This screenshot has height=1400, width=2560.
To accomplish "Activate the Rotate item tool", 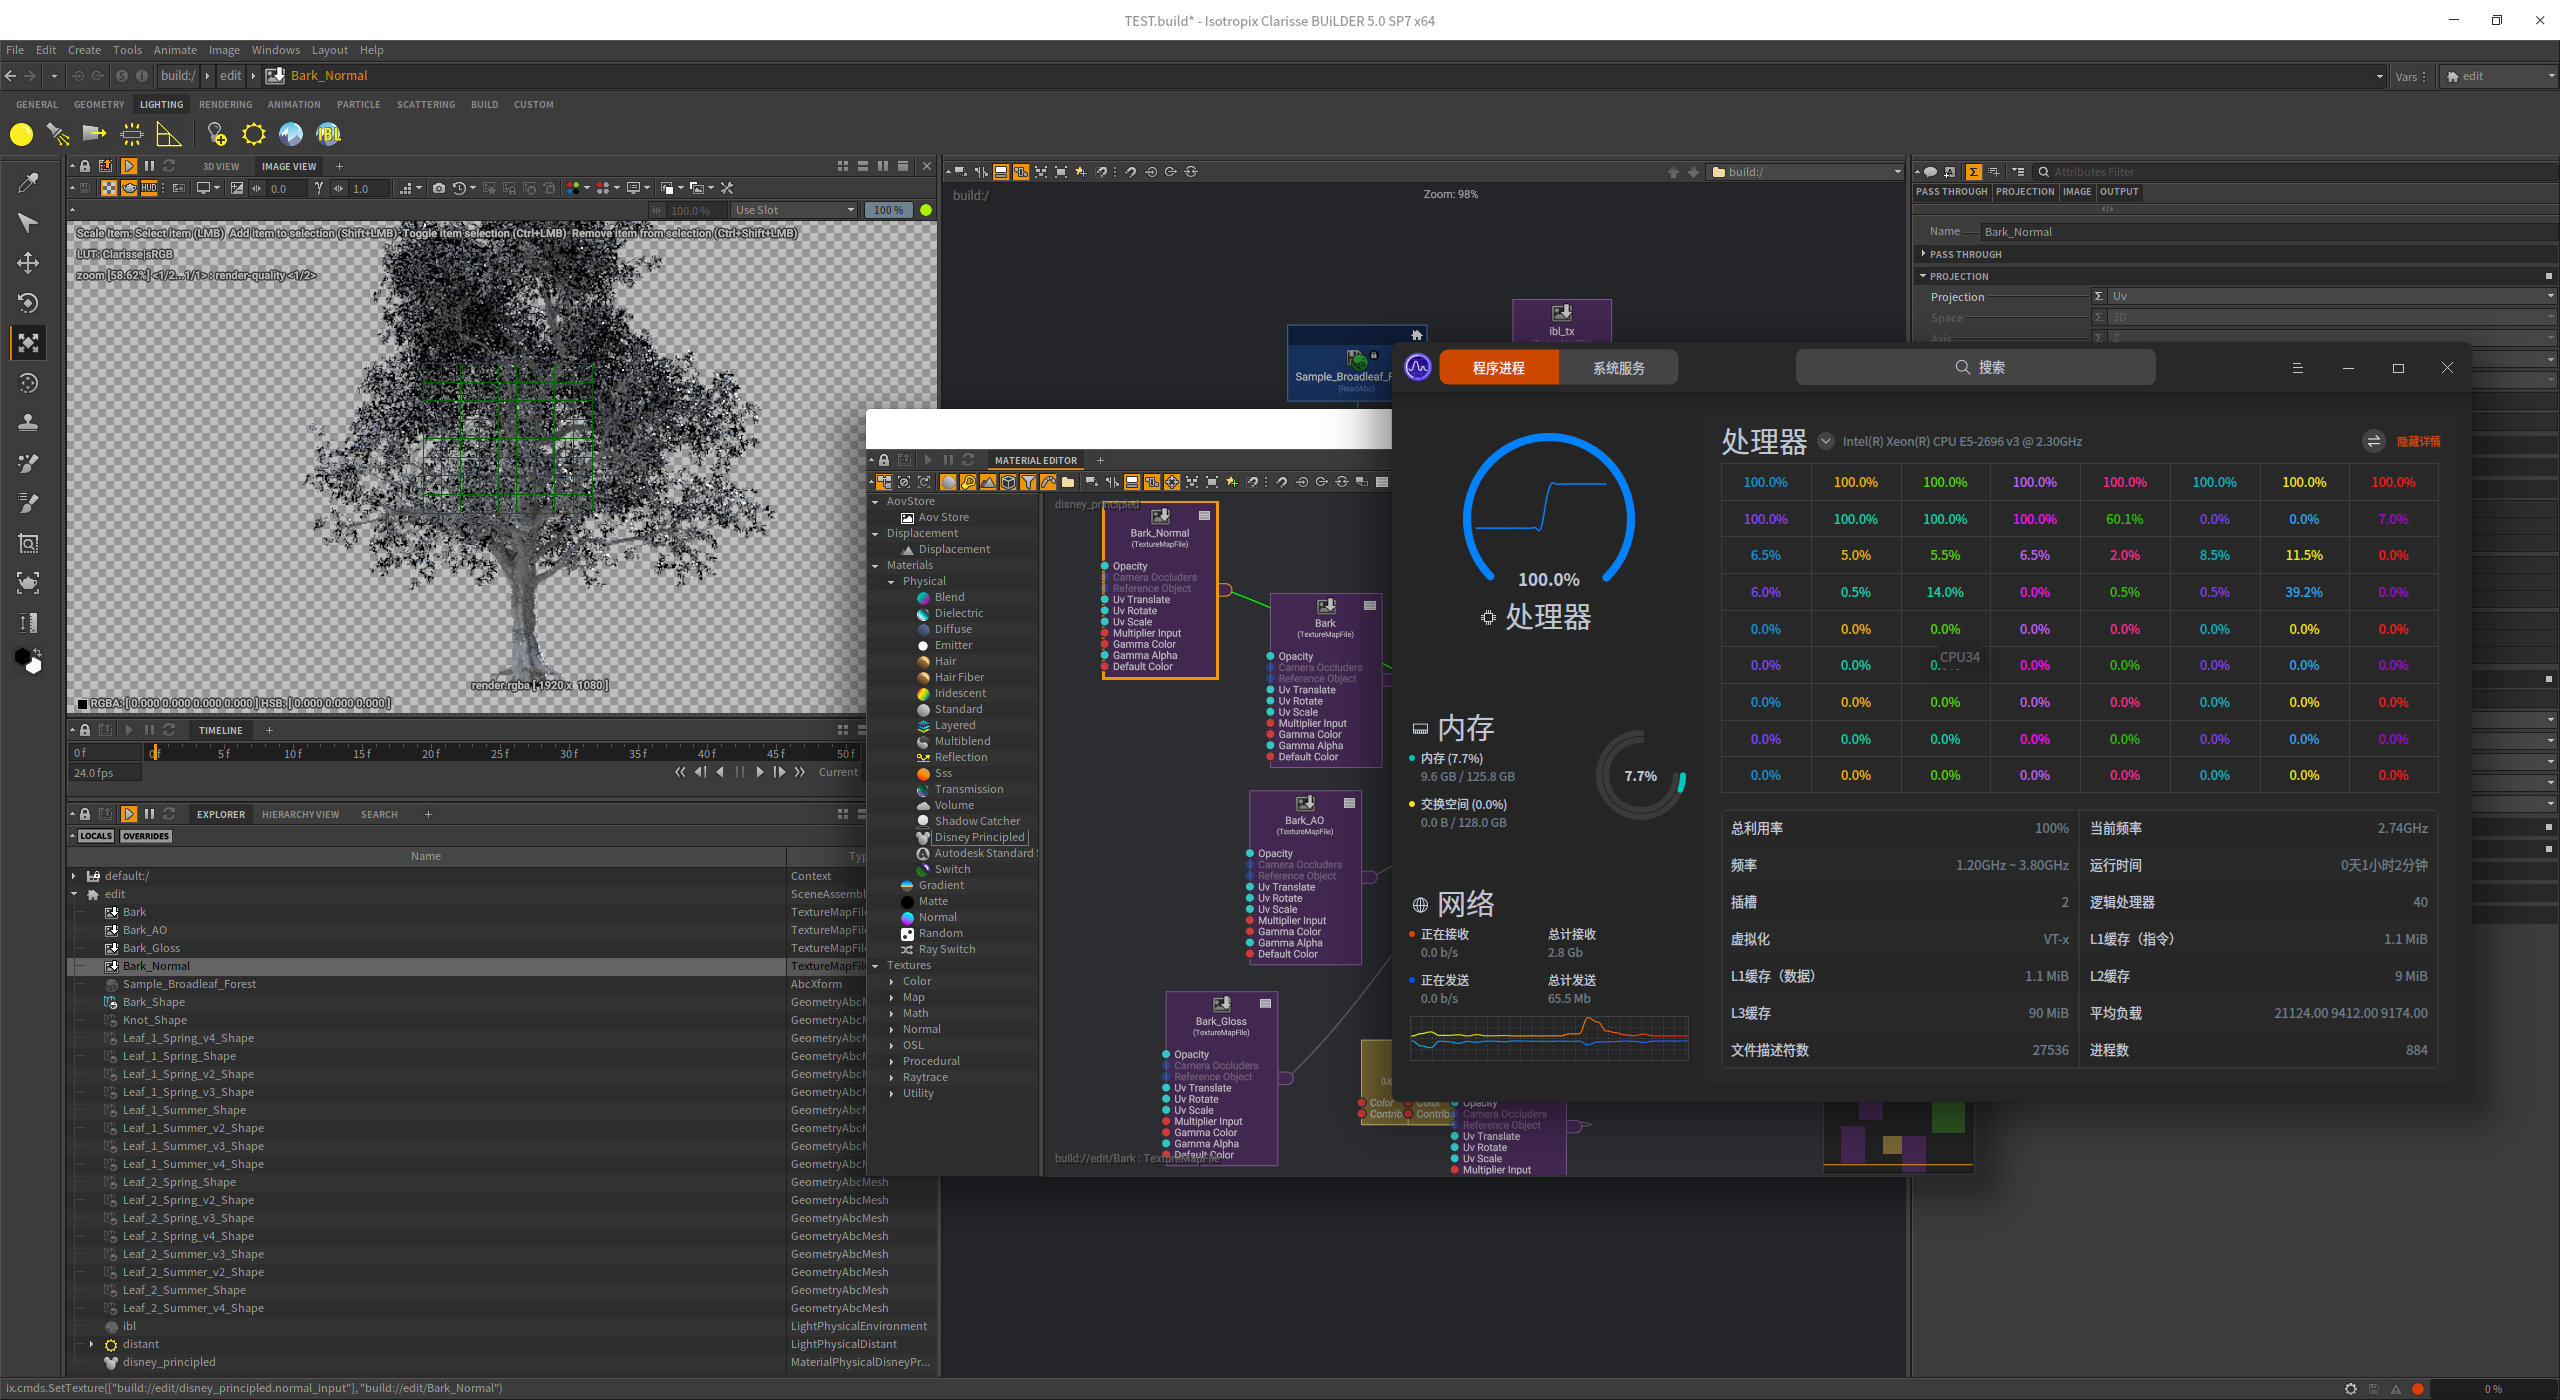I will click(x=28, y=303).
